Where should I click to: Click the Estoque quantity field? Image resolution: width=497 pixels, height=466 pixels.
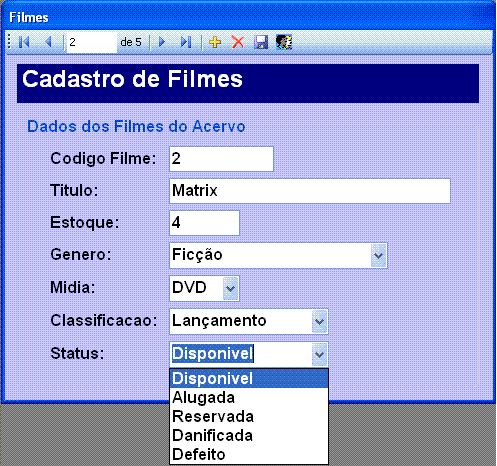pos(204,223)
